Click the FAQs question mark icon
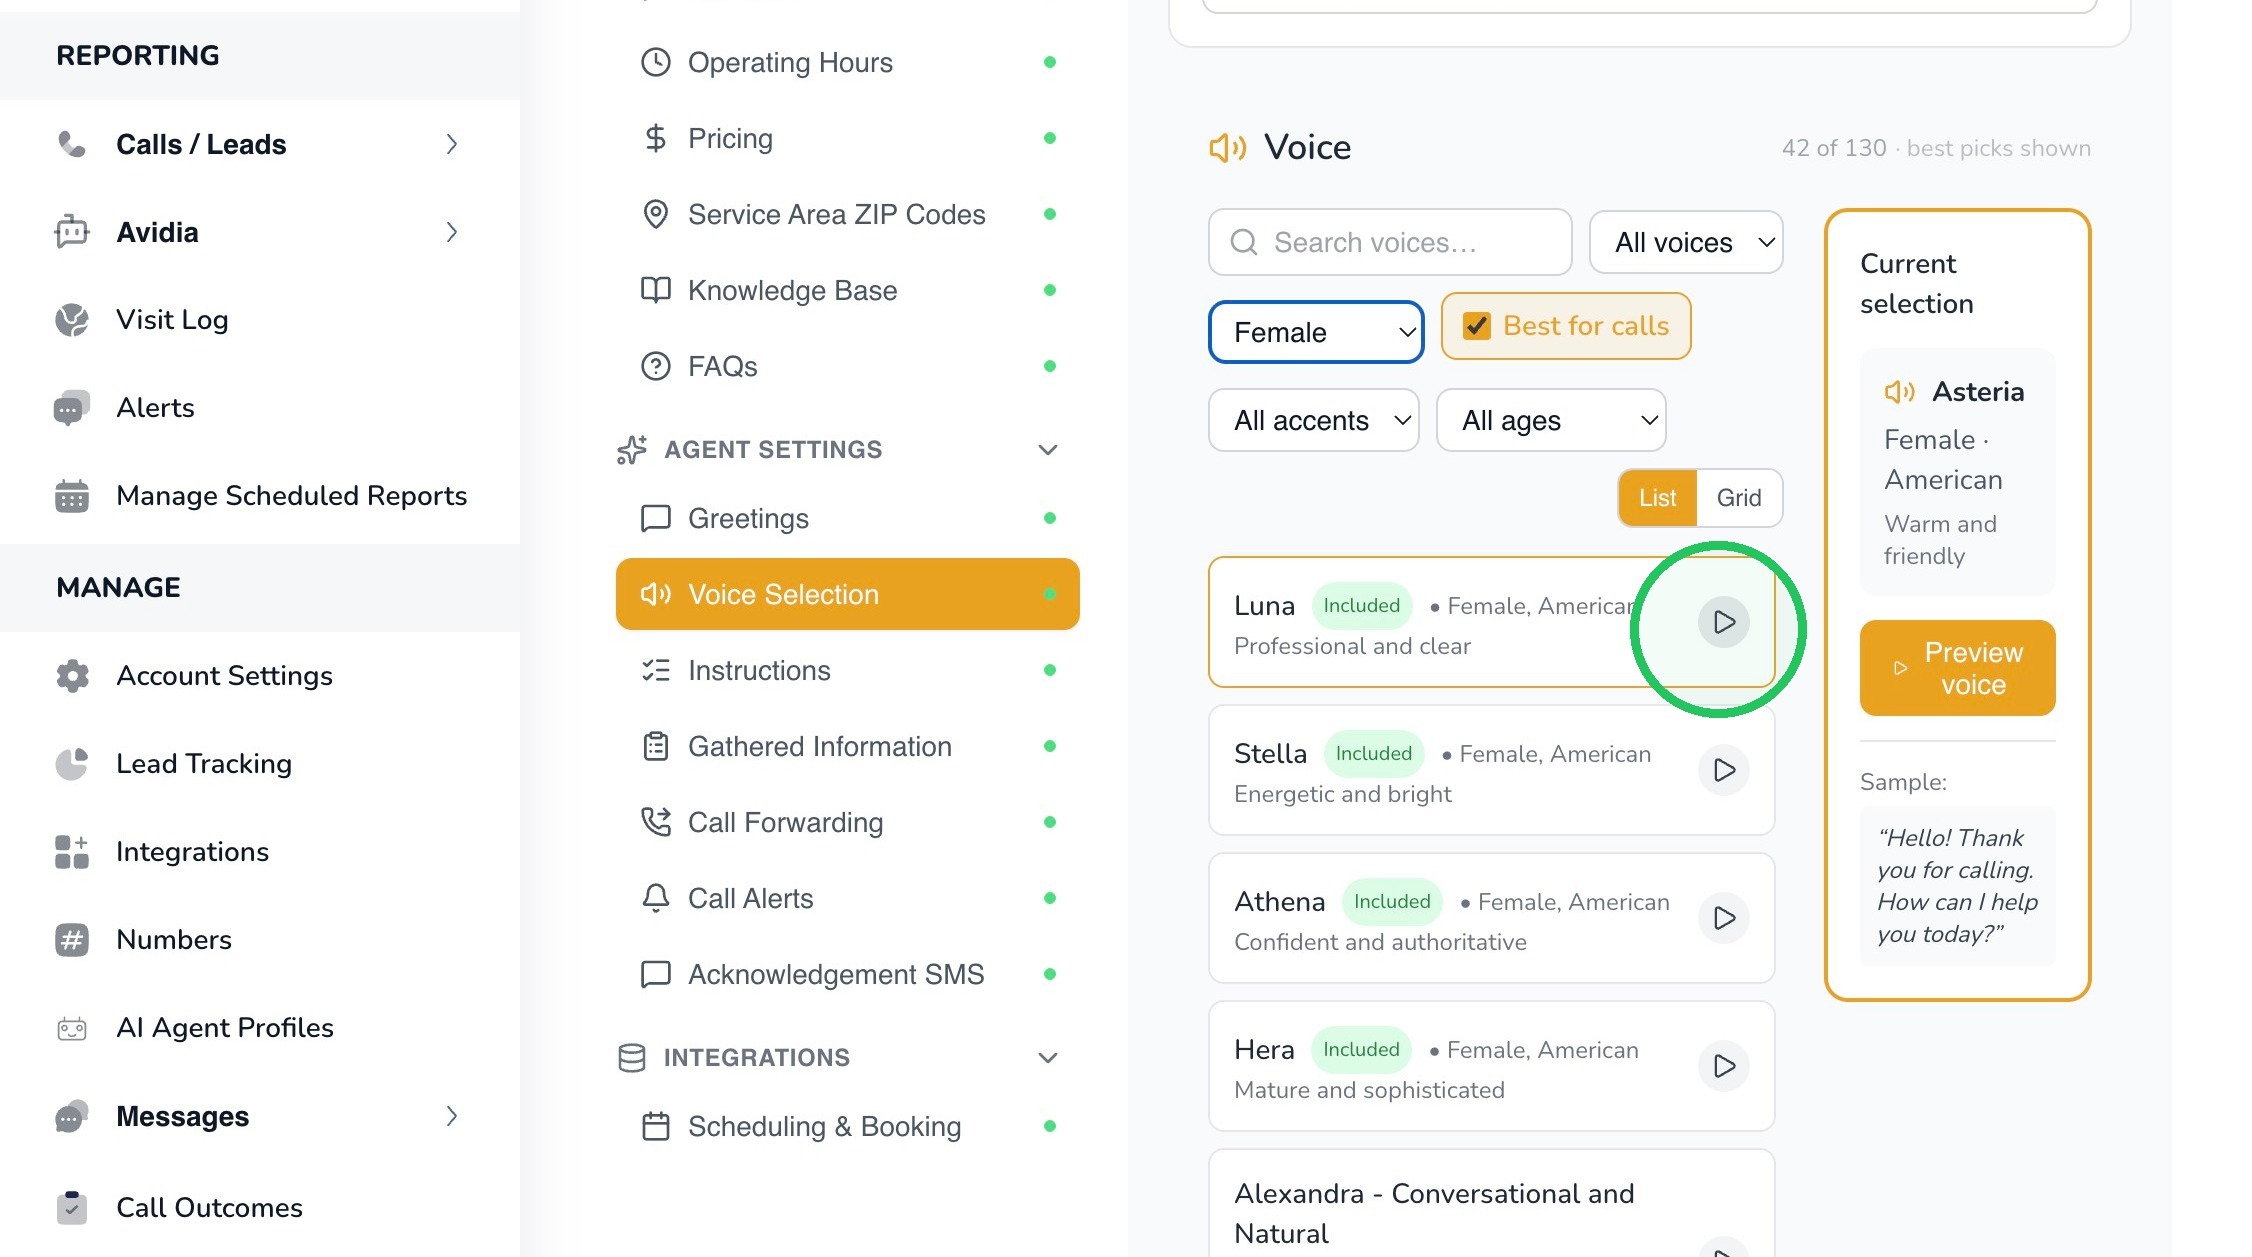 point(655,366)
